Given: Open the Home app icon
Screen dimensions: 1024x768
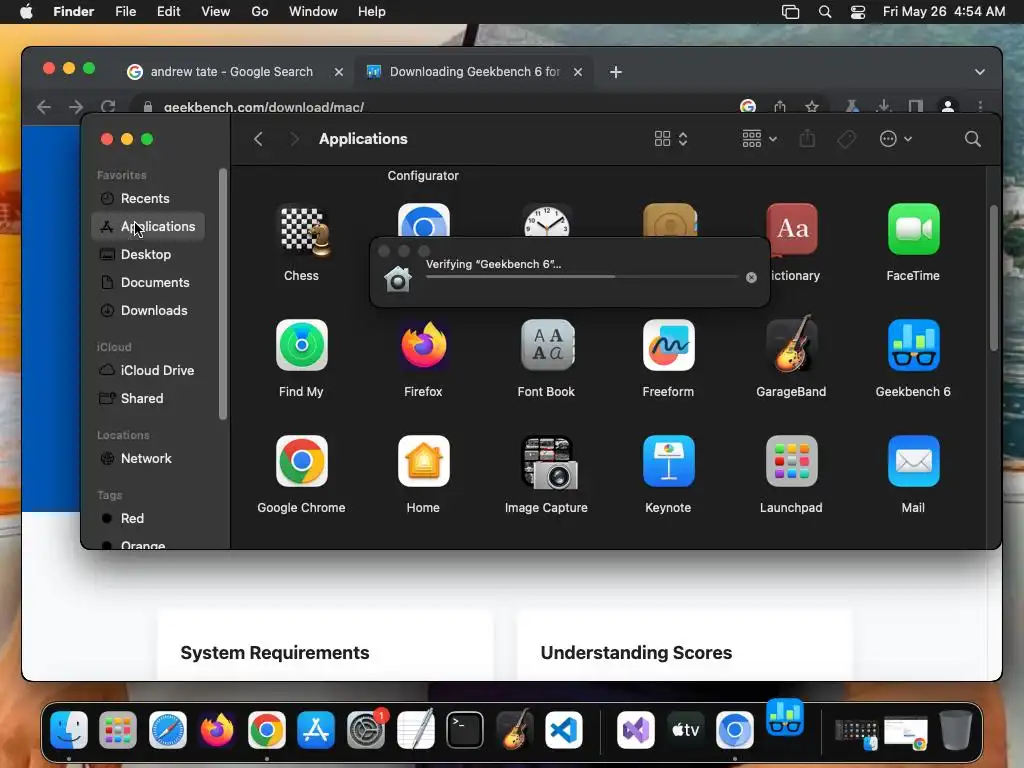Looking at the screenshot, I should click(x=423, y=461).
